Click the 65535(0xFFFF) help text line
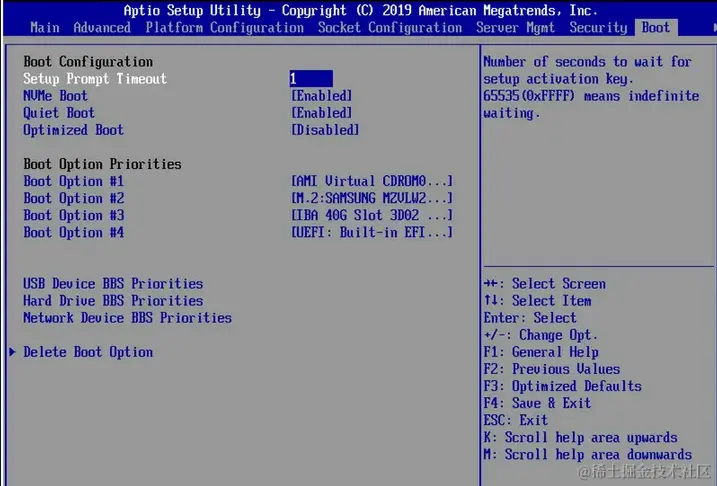717x486 pixels. tap(591, 96)
